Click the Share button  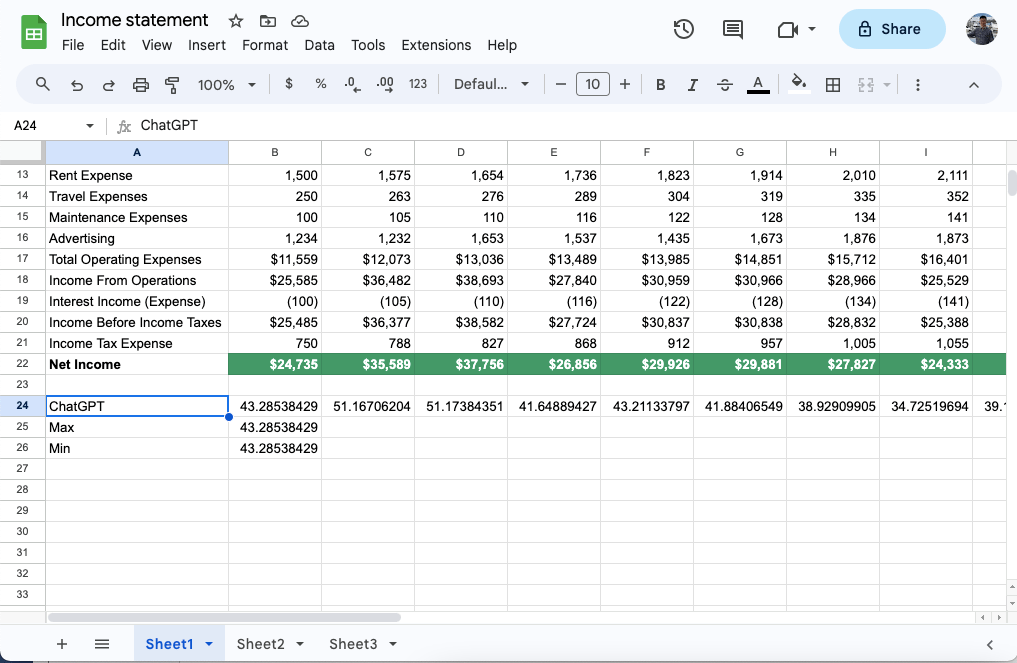[x=891, y=29]
